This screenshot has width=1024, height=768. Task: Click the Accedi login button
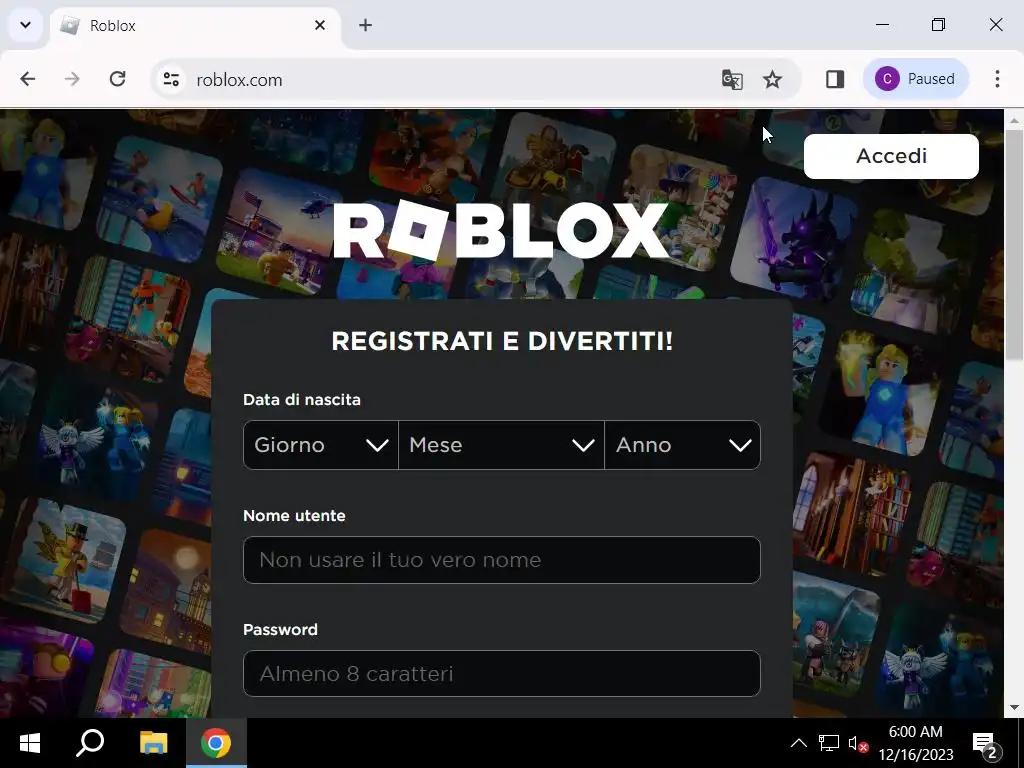point(891,156)
